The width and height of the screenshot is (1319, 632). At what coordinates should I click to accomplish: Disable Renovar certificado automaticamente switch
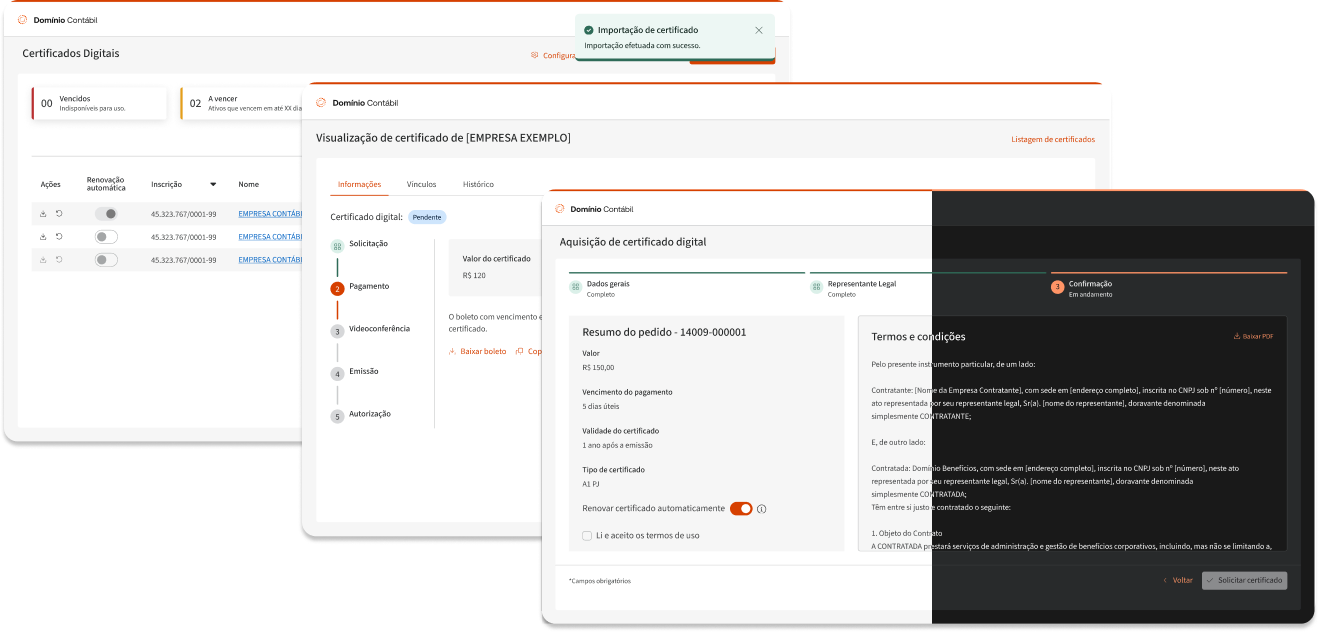click(741, 509)
